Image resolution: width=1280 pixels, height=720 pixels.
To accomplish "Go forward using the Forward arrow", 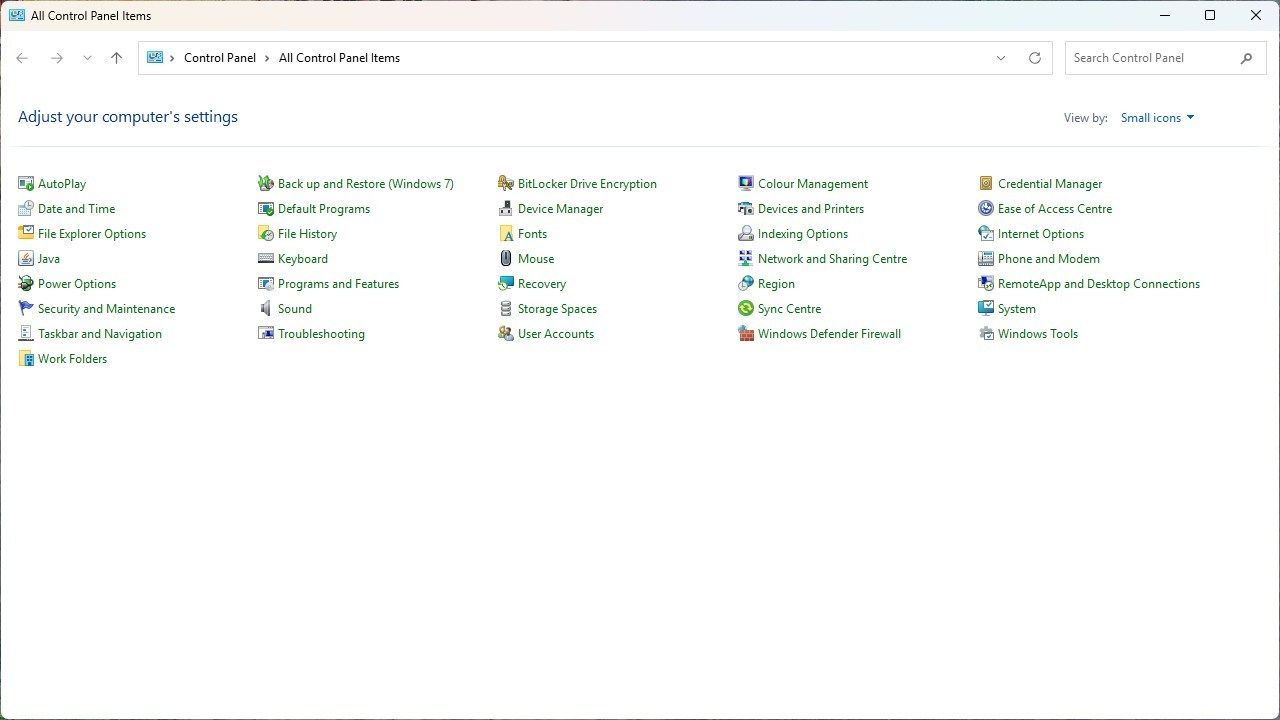I will pyautogui.click(x=57, y=58).
